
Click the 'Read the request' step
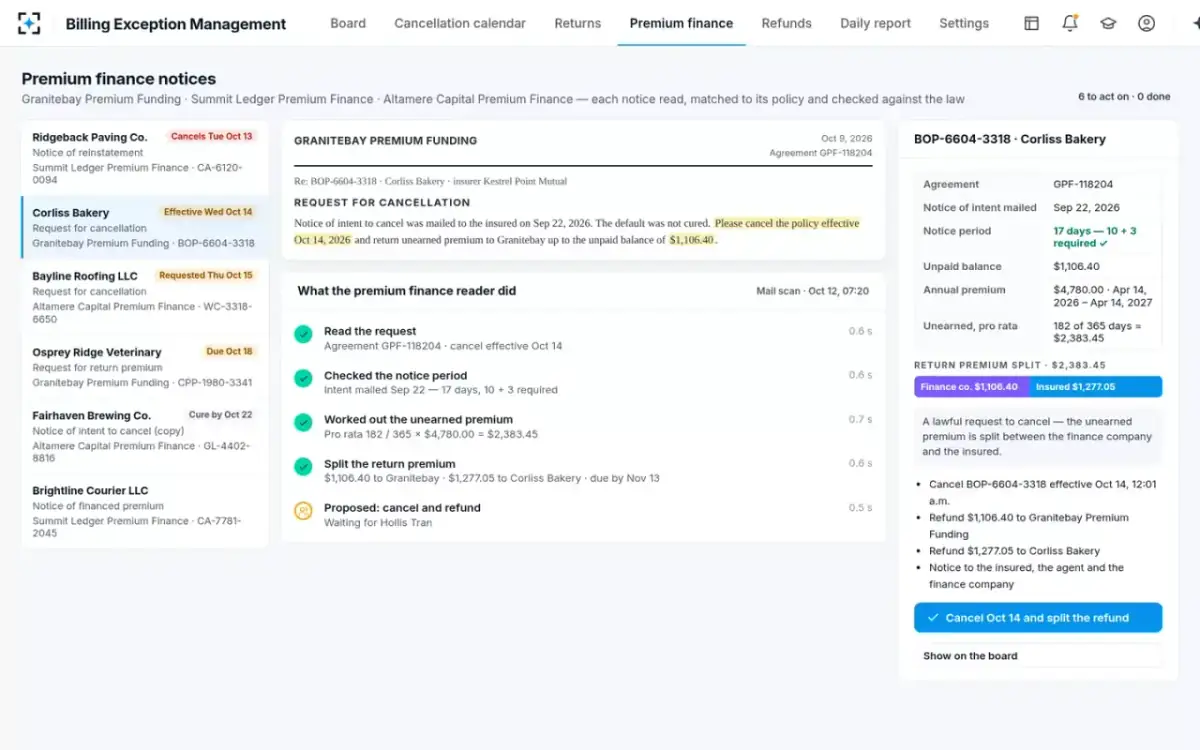583,338
